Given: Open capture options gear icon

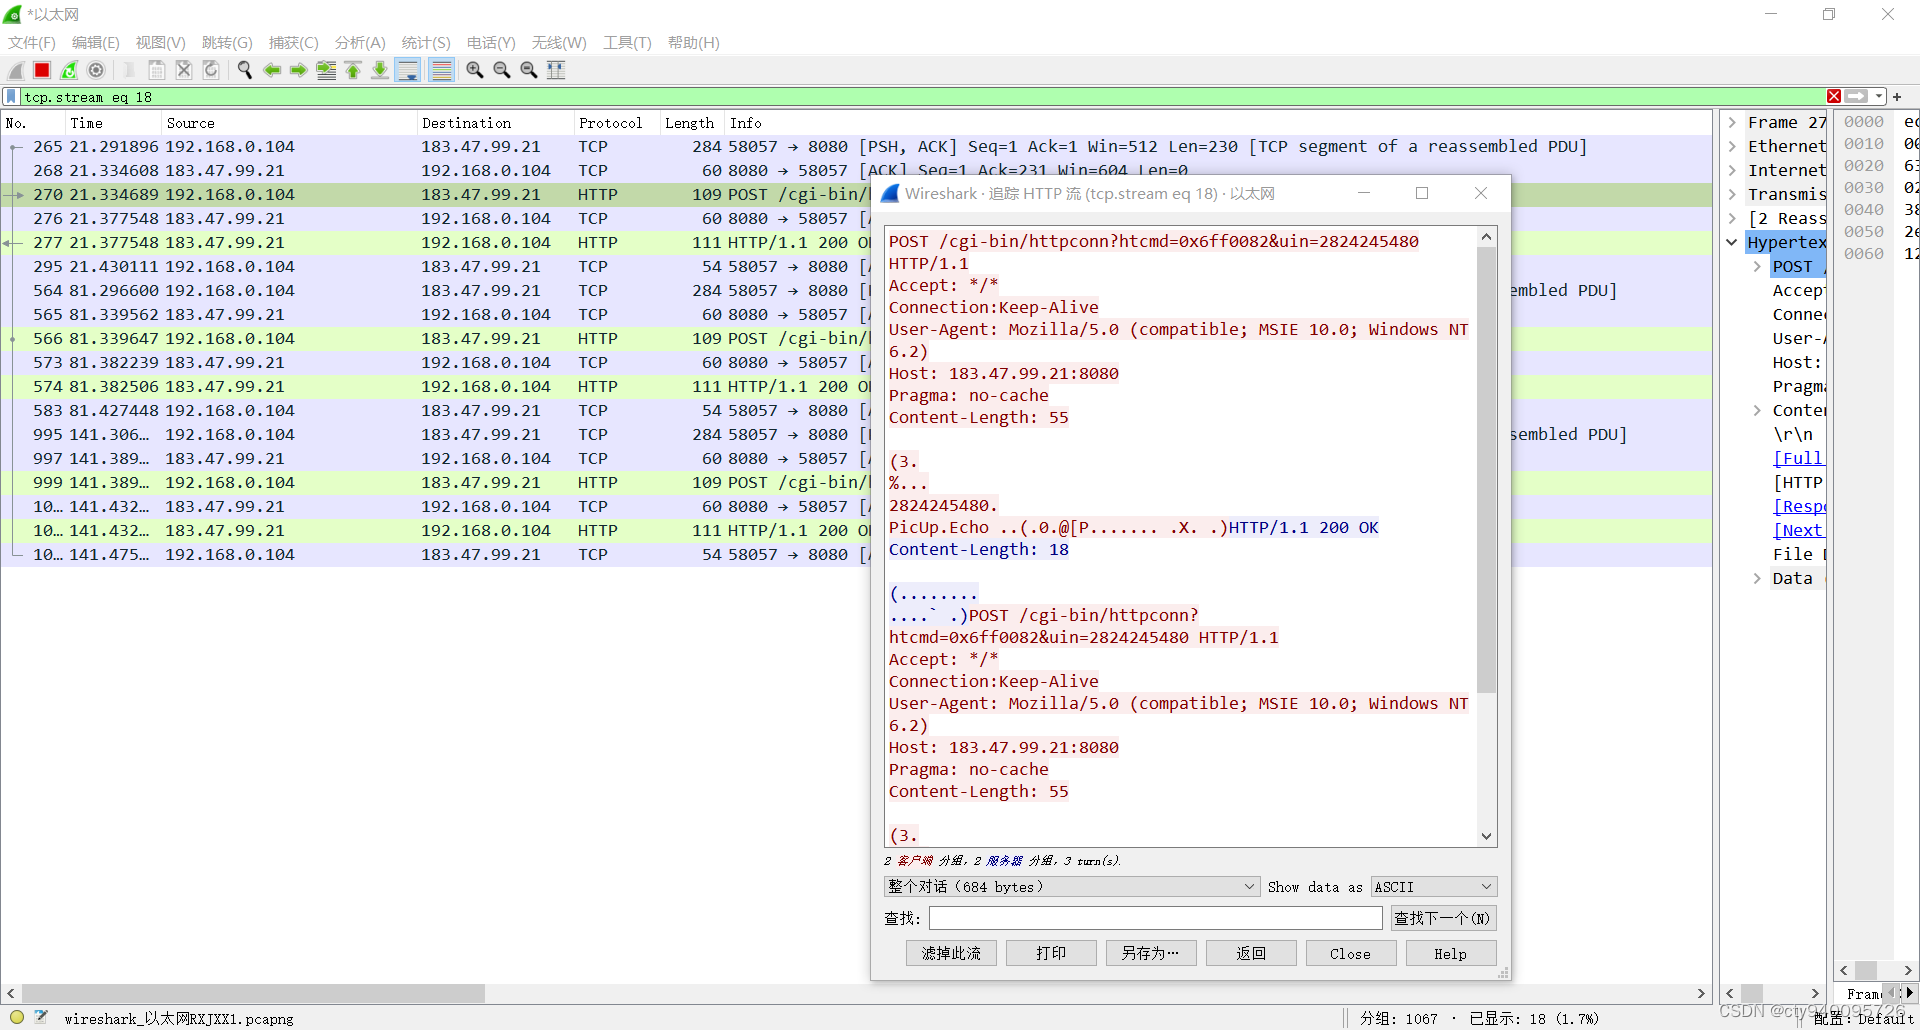Looking at the screenshot, I should [x=96, y=70].
